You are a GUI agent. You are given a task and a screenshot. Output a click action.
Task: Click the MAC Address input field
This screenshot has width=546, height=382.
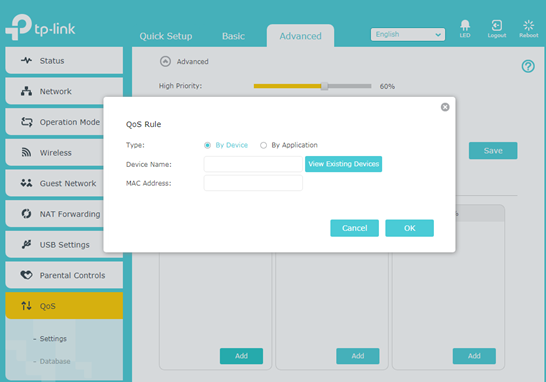253,183
